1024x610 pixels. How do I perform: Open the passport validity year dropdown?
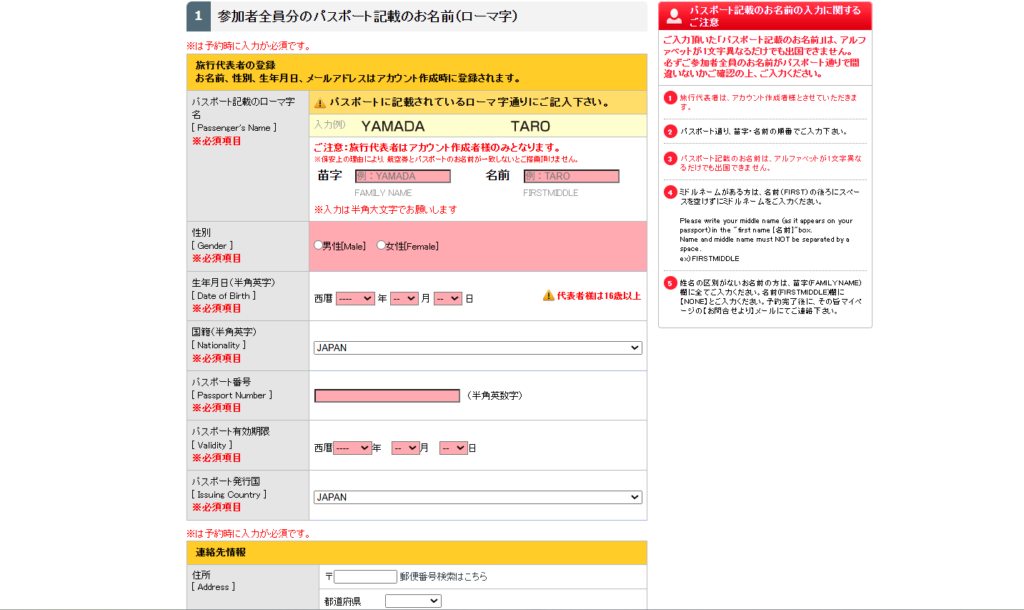[x=352, y=448]
